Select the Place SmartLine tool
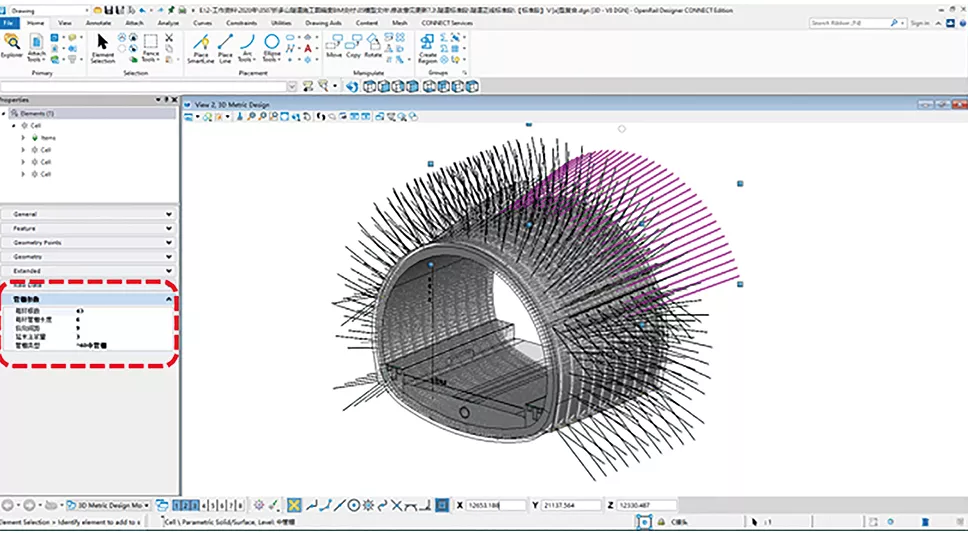968x533 pixels. pyautogui.click(x=200, y=49)
